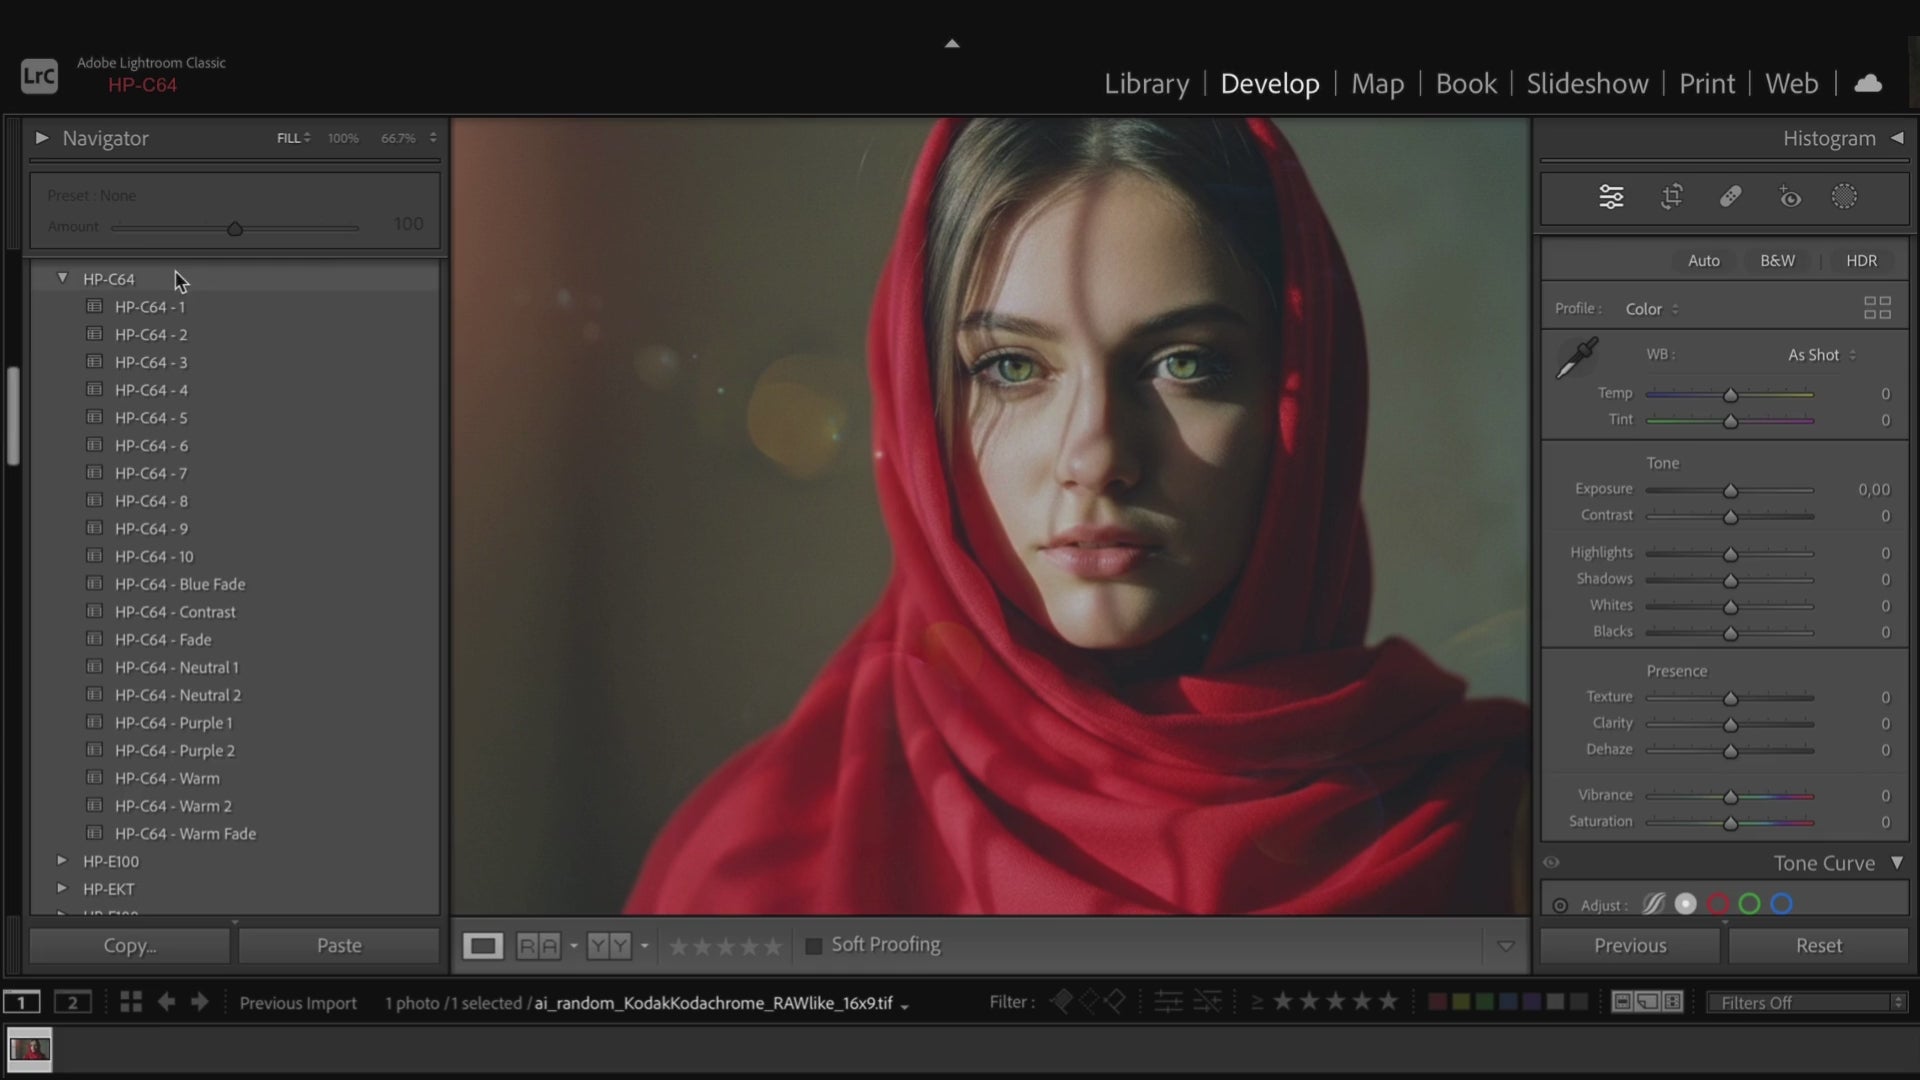
Task: Click the Reset button
Action: tap(1817, 946)
